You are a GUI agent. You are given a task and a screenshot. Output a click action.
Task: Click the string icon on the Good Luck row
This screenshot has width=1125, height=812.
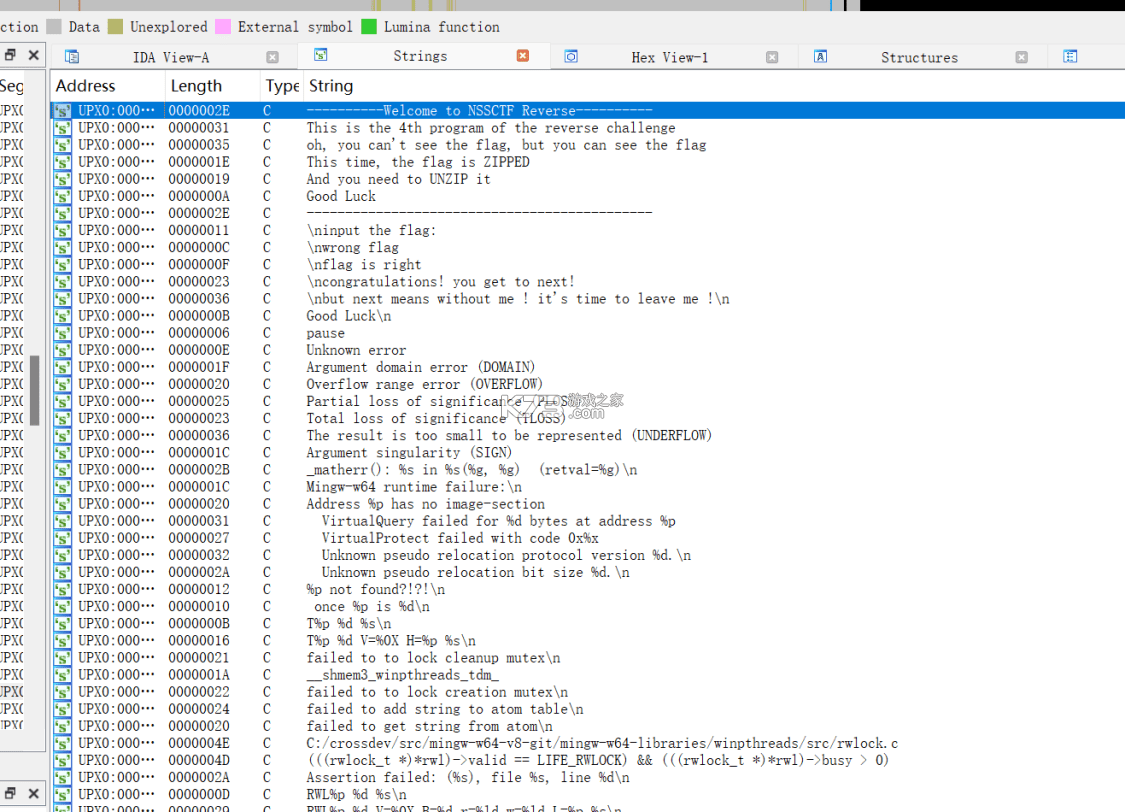coord(62,197)
